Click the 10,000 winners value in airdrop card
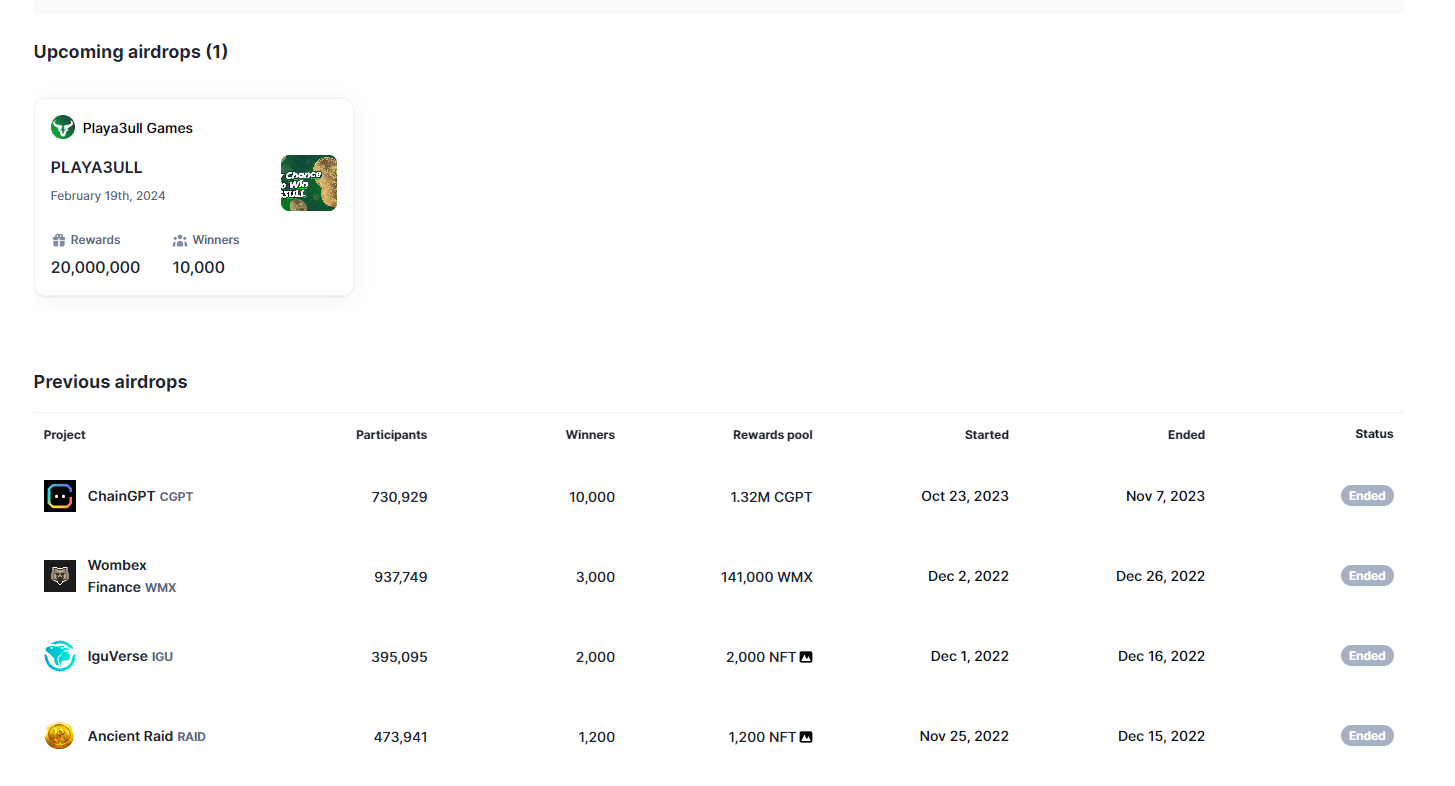The height and width of the screenshot is (786, 1455). 199,267
